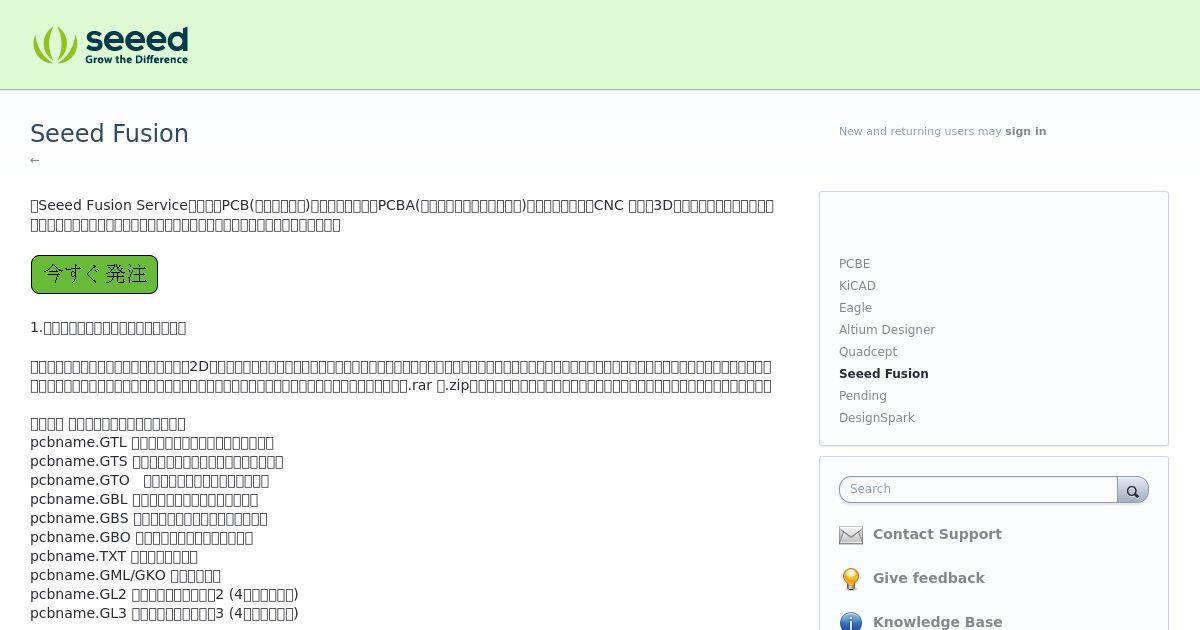Open the PCBE sidebar category
This screenshot has height=630, width=1200.
tap(854, 264)
